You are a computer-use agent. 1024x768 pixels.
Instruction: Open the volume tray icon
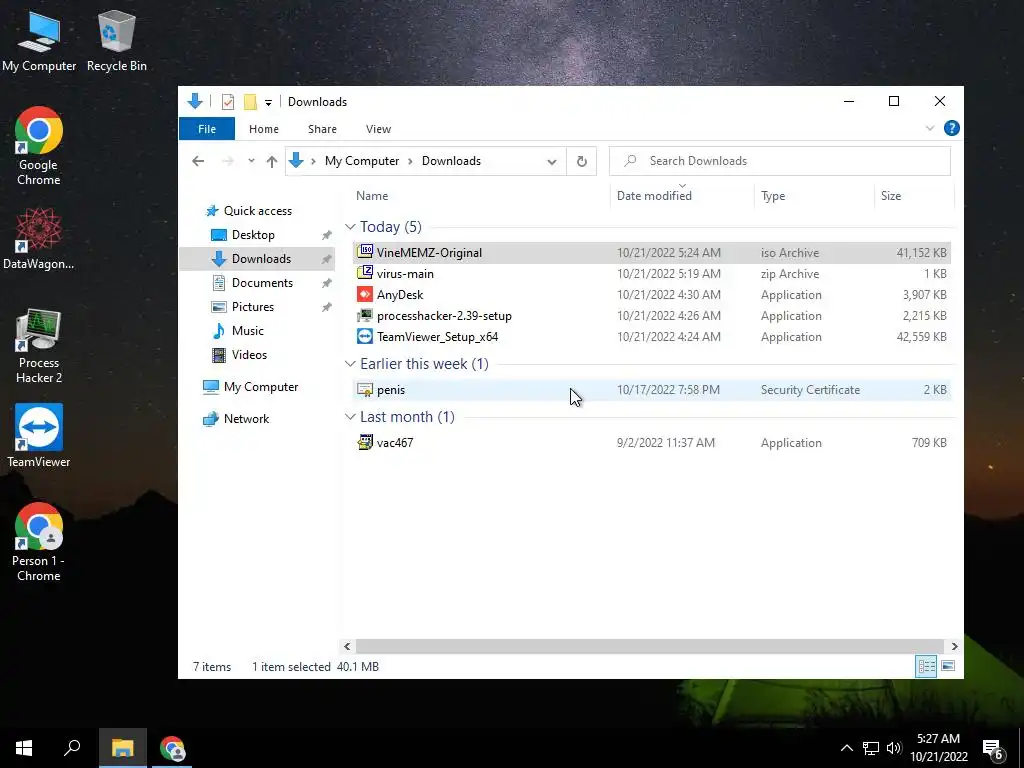(894, 748)
